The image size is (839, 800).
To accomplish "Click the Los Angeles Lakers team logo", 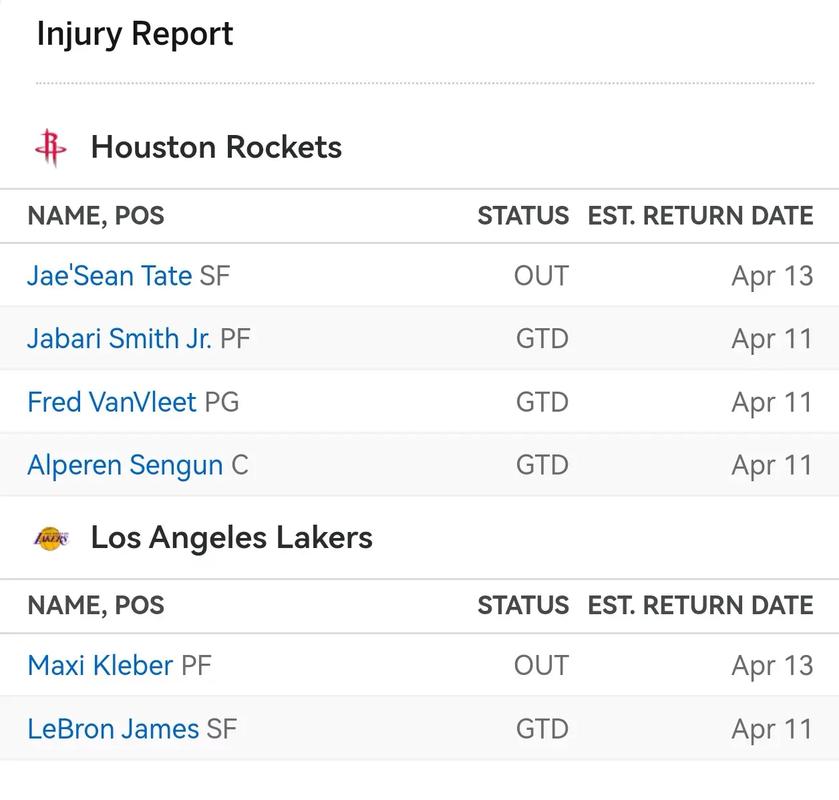I will point(51,538).
